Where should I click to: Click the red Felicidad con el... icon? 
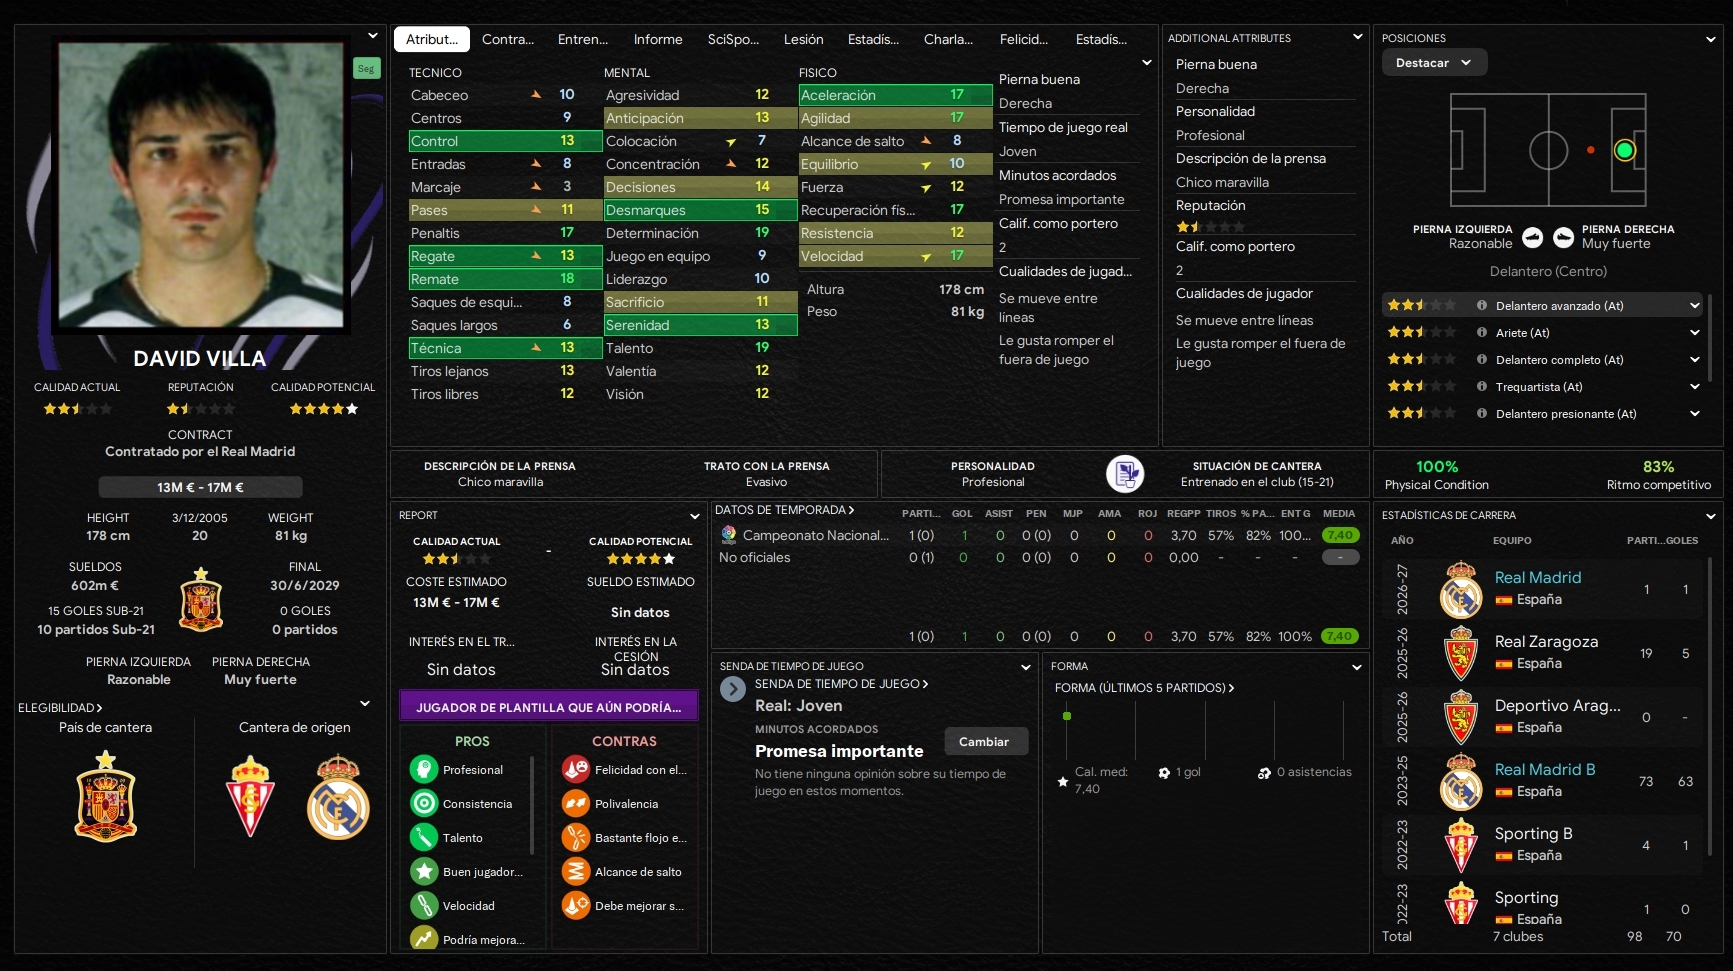pyautogui.click(x=576, y=770)
